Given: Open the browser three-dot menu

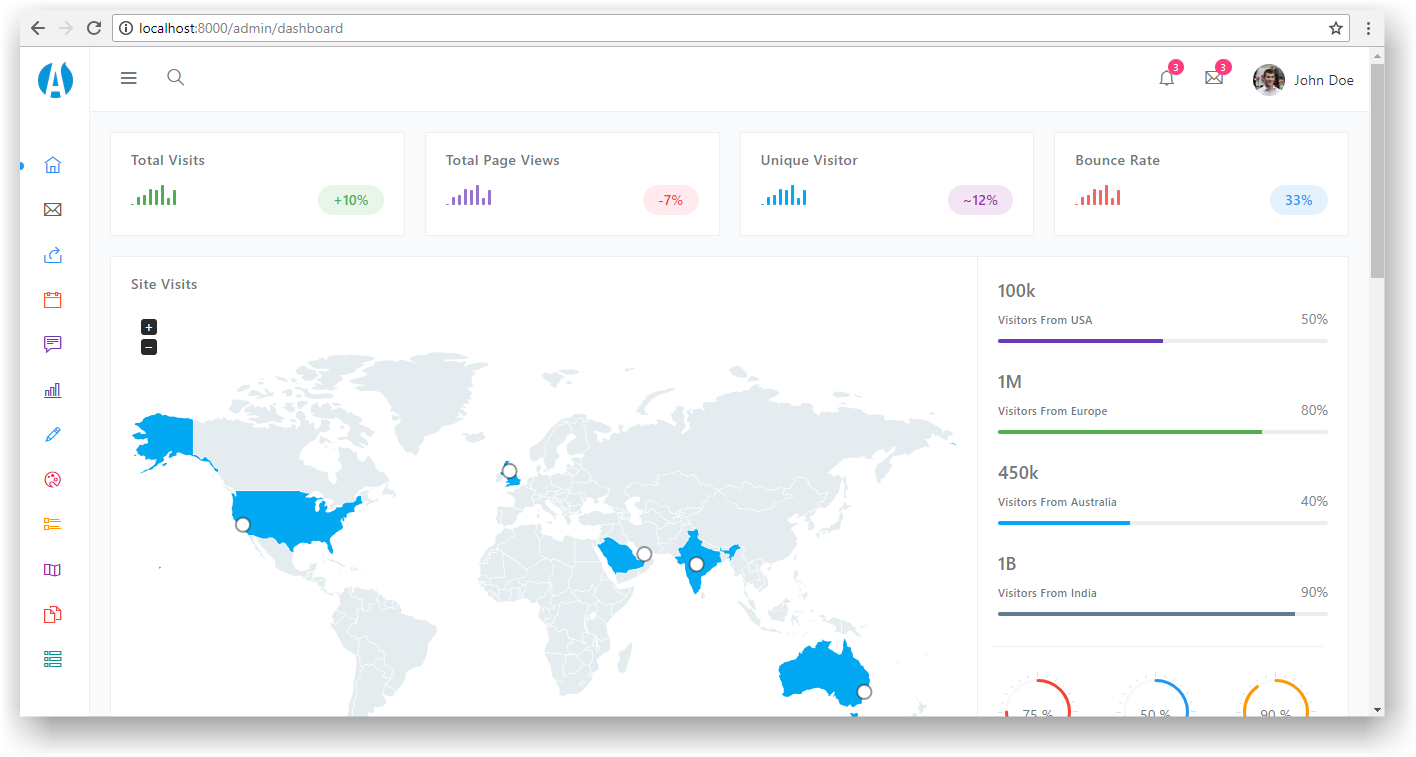Looking at the screenshot, I should (1368, 28).
